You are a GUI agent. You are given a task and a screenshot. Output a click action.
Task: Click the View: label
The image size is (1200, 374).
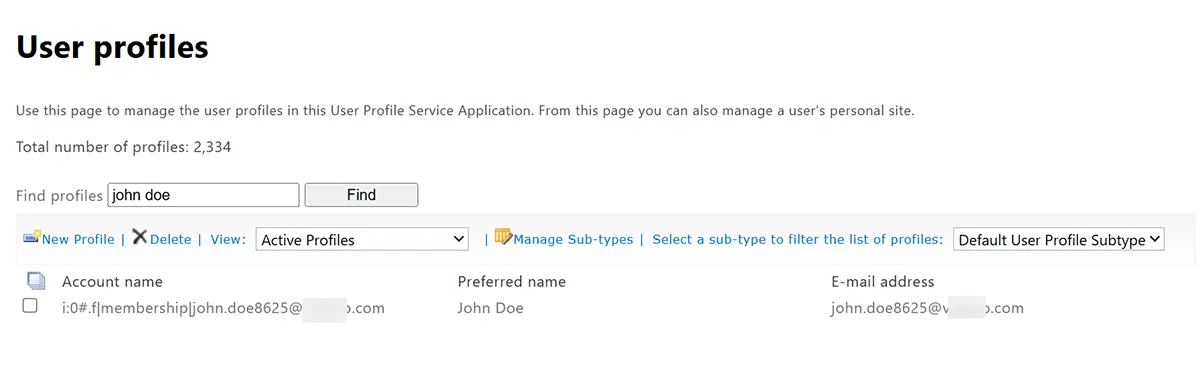tap(228, 240)
